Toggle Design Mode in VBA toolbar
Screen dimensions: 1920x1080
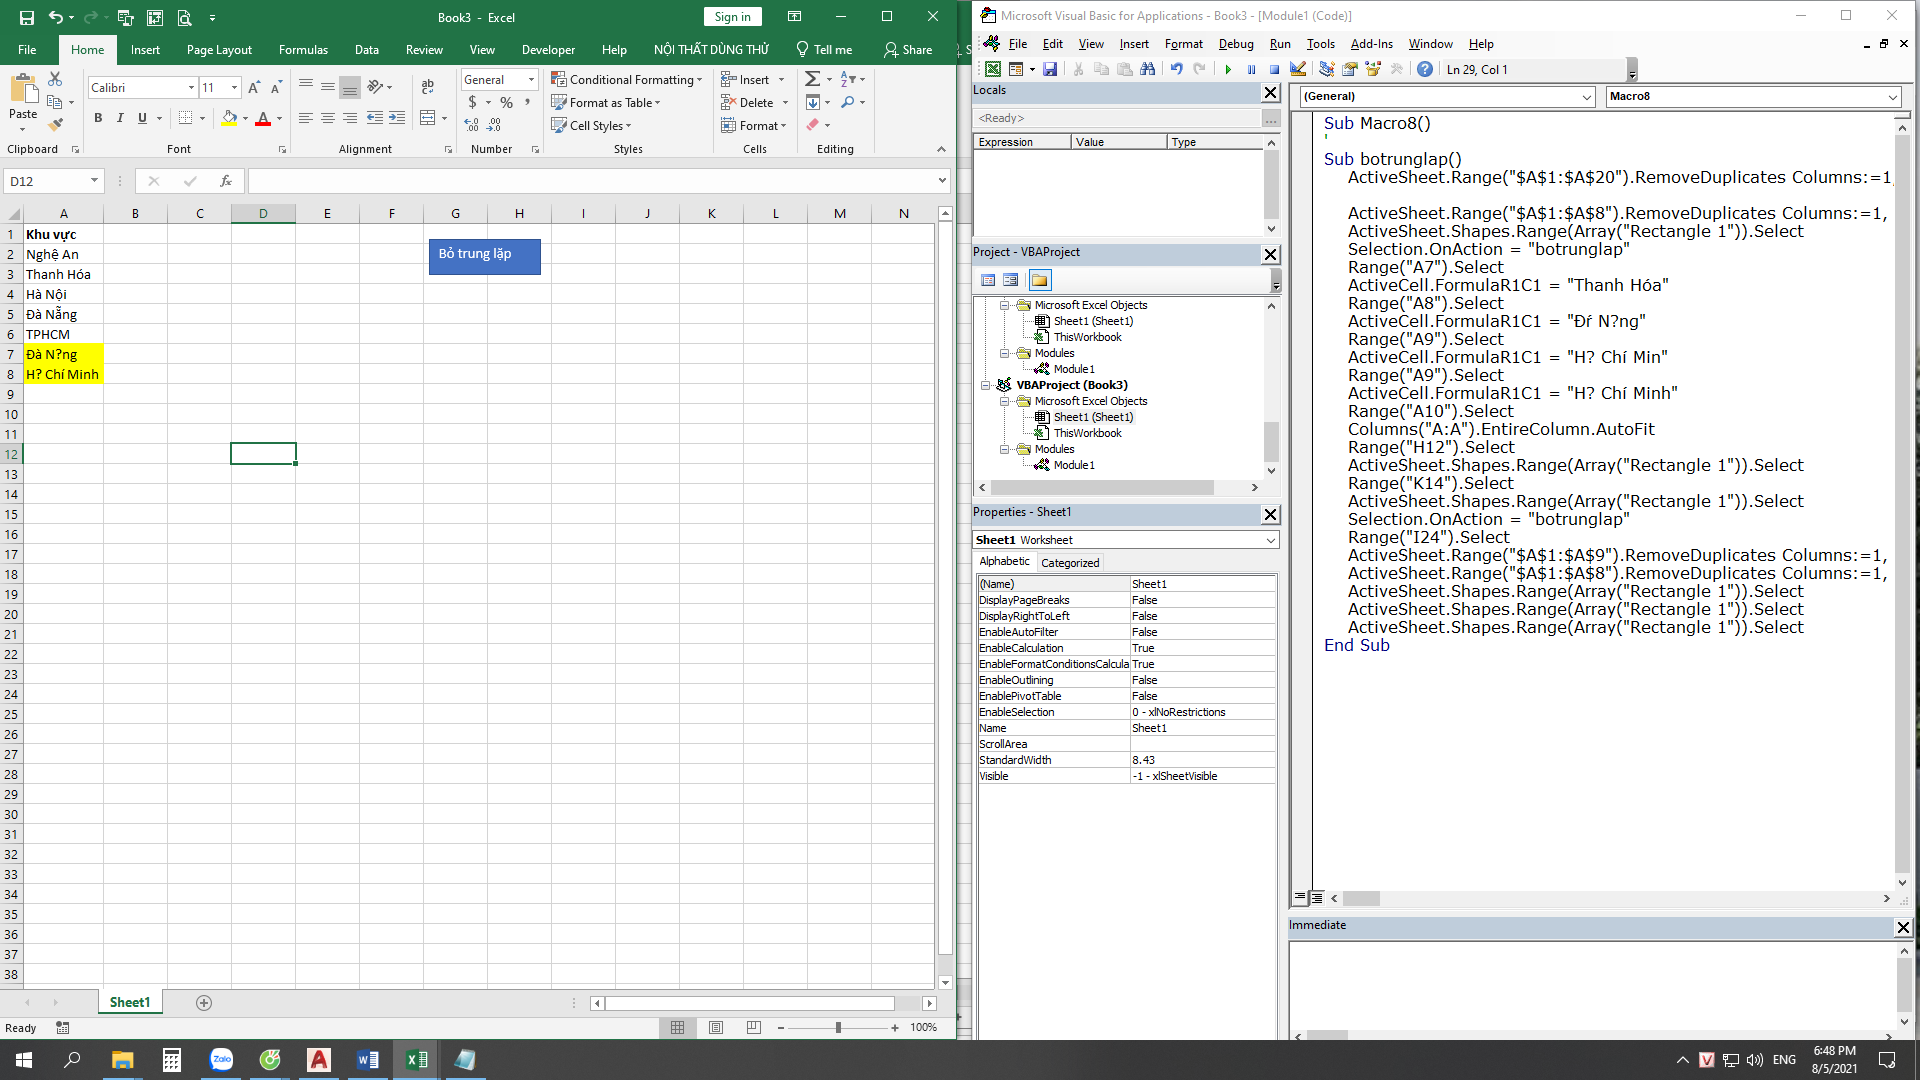click(x=1298, y=69)
